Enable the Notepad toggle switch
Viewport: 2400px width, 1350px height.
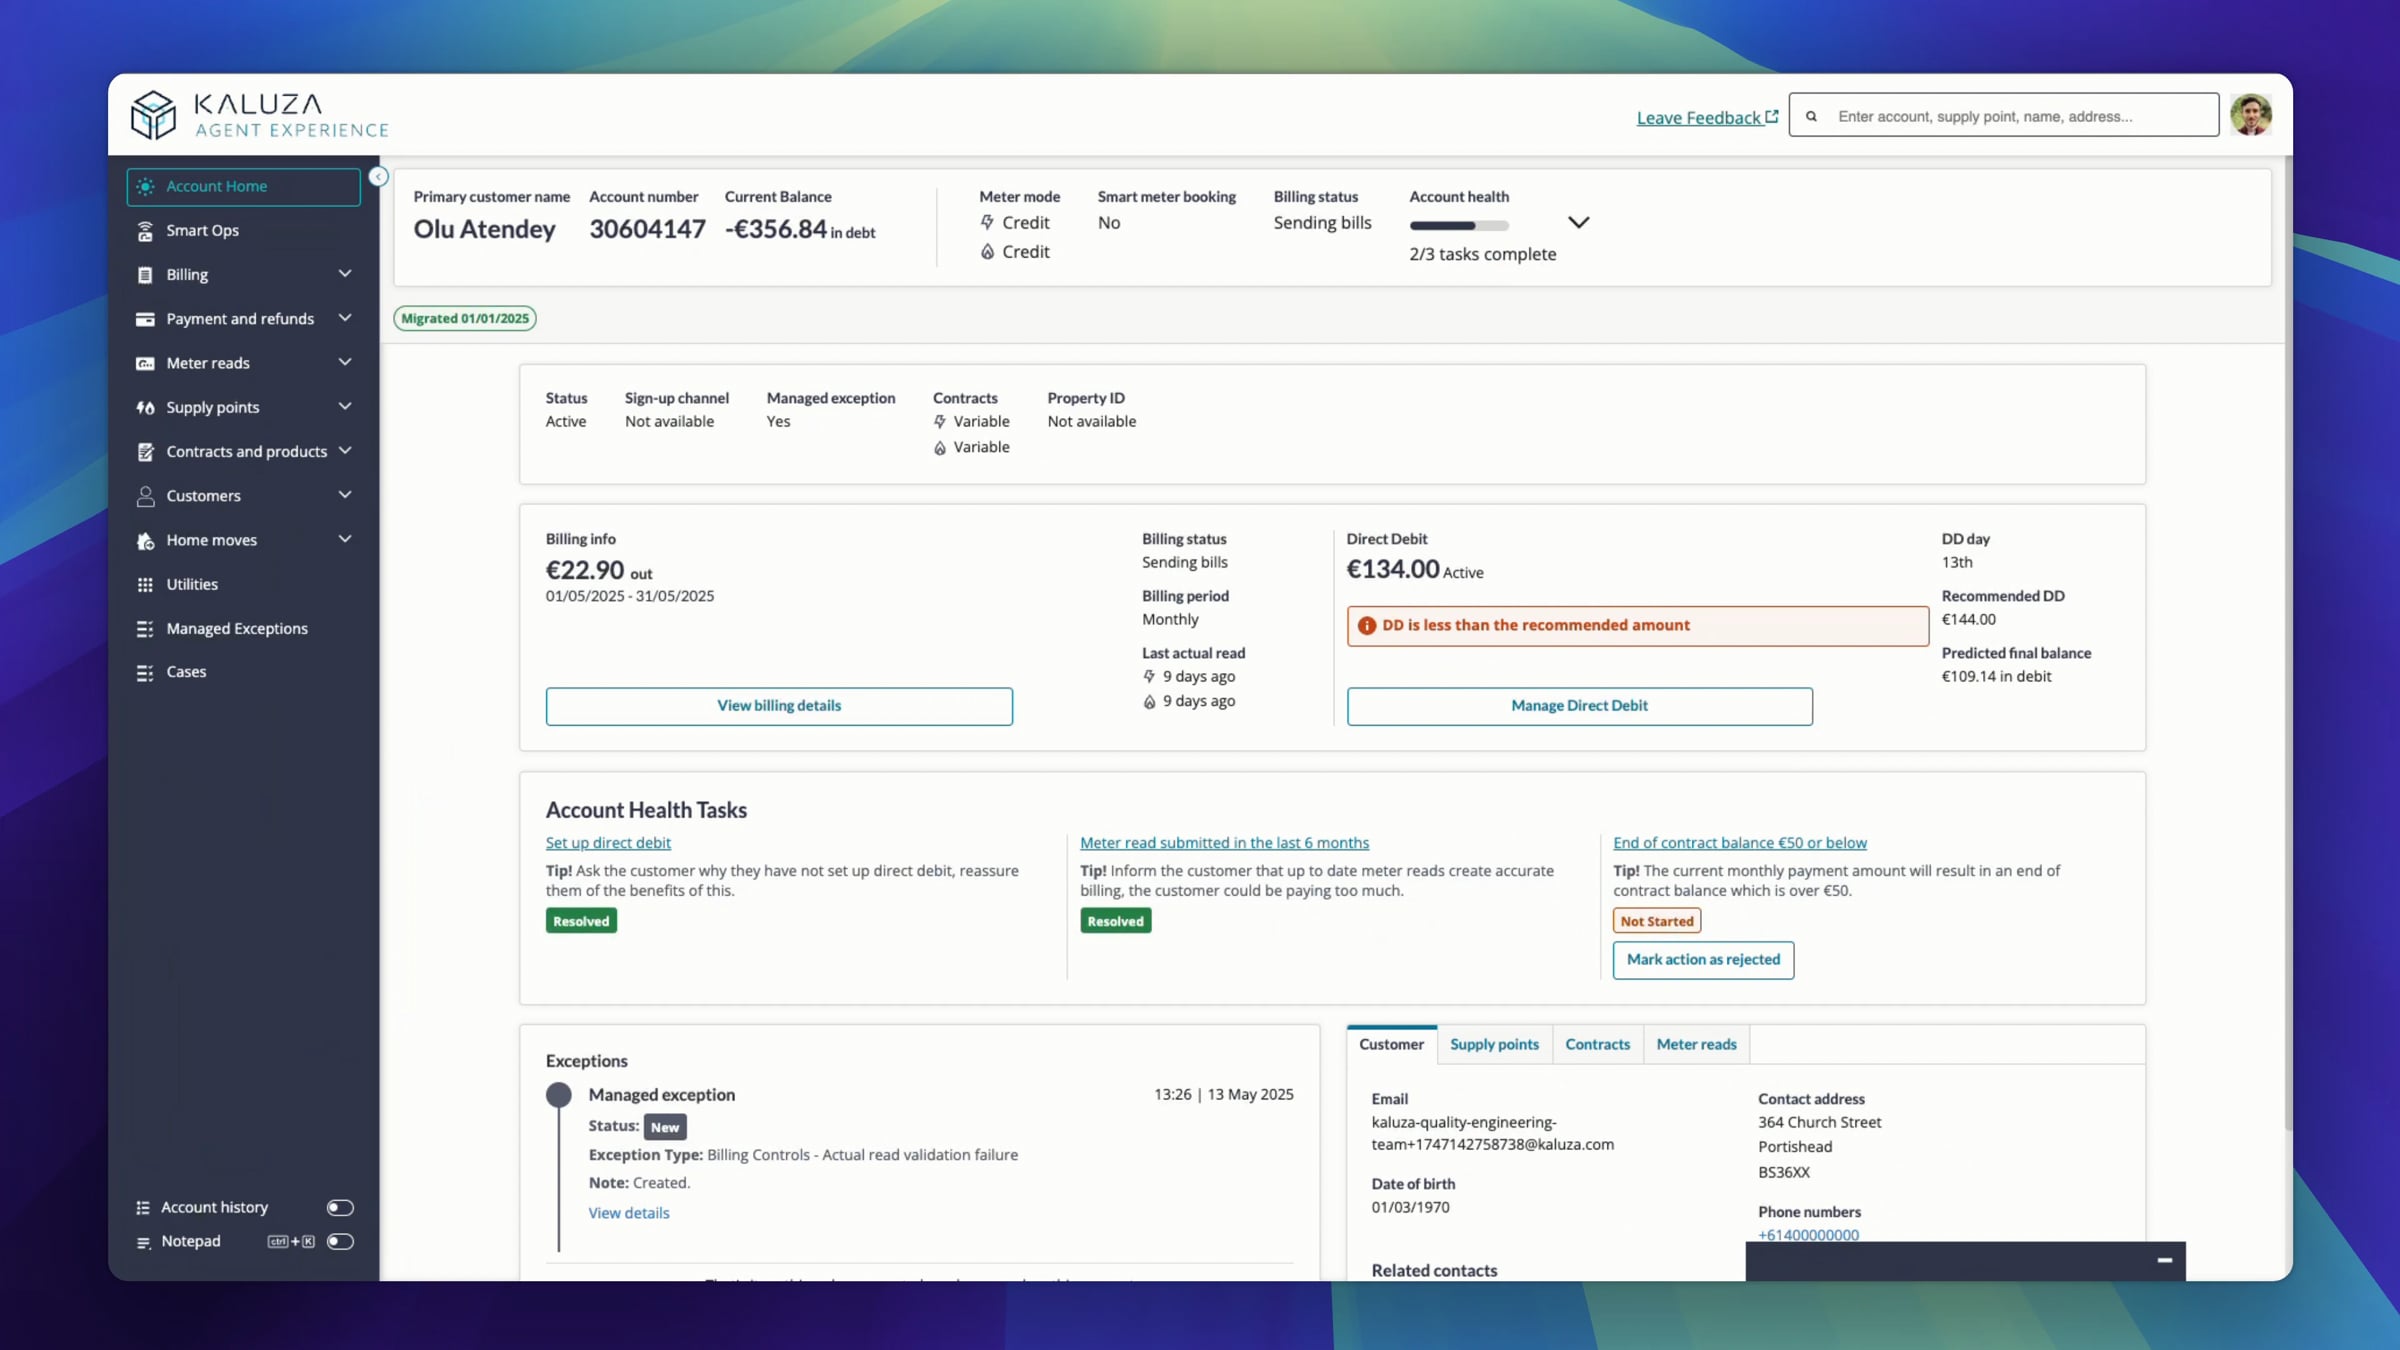[340, 1242]
